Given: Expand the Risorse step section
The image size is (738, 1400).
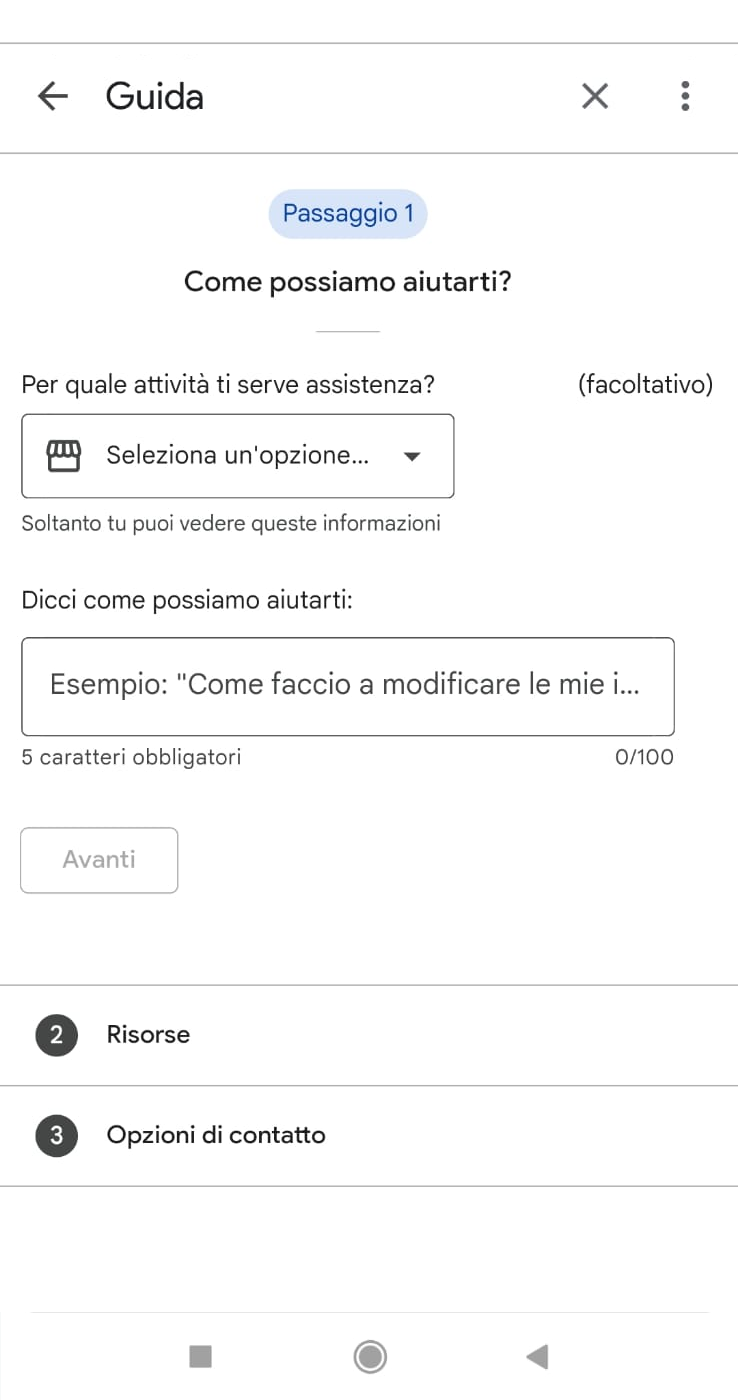Looking at the screenshot, I should pyautogui.click(x=148, y=1035).
